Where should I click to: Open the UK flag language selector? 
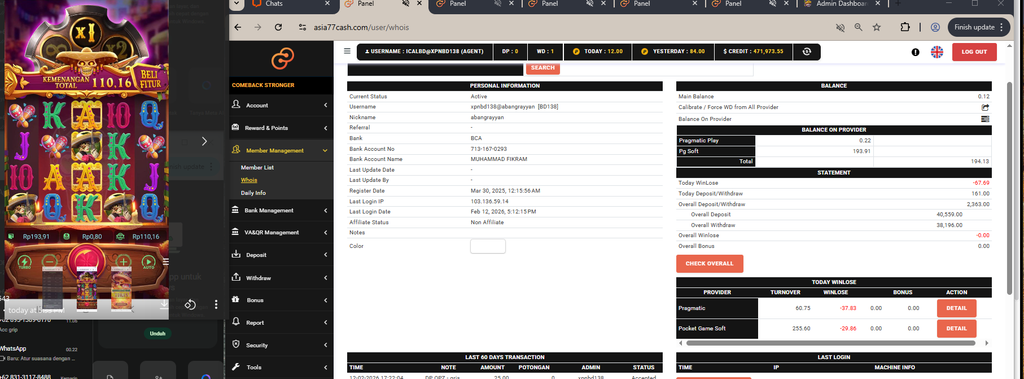[x=936, y=52]
